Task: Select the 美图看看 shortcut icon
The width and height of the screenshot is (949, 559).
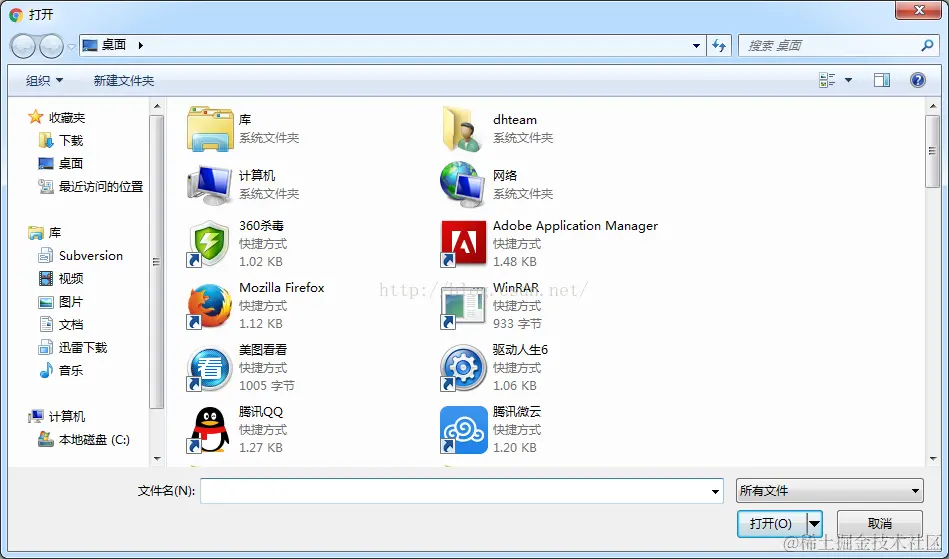Action: pyautogui.click(x=209, y=368)
